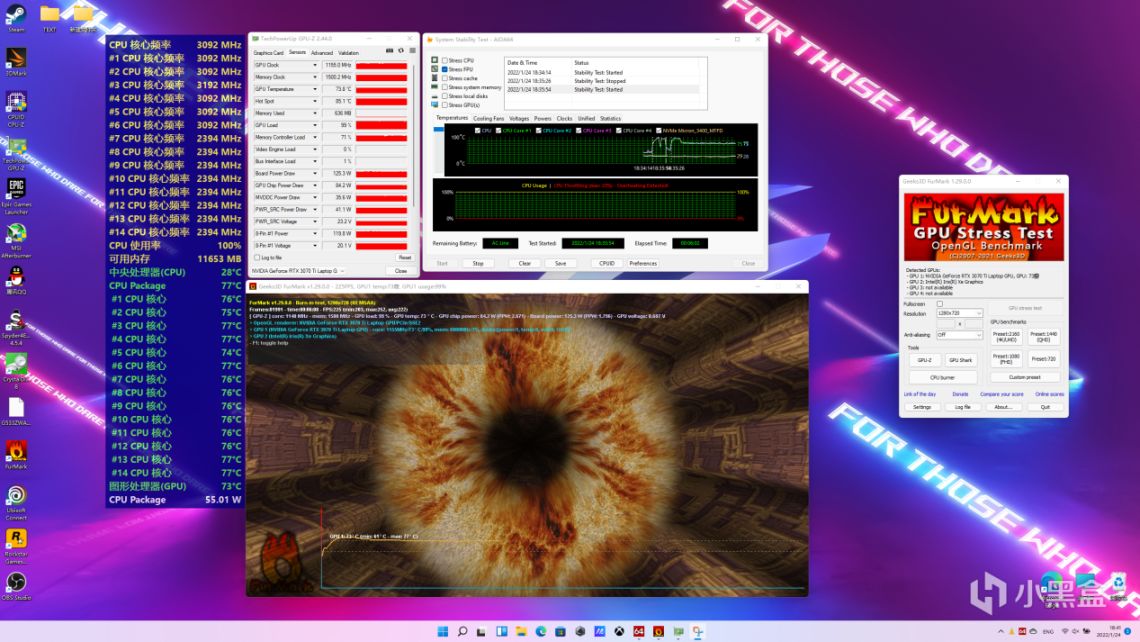The width and height of the screenshot is (1140, 642).
Task: Open 3DMark desktop shortcut
Action: click(15, 62)
